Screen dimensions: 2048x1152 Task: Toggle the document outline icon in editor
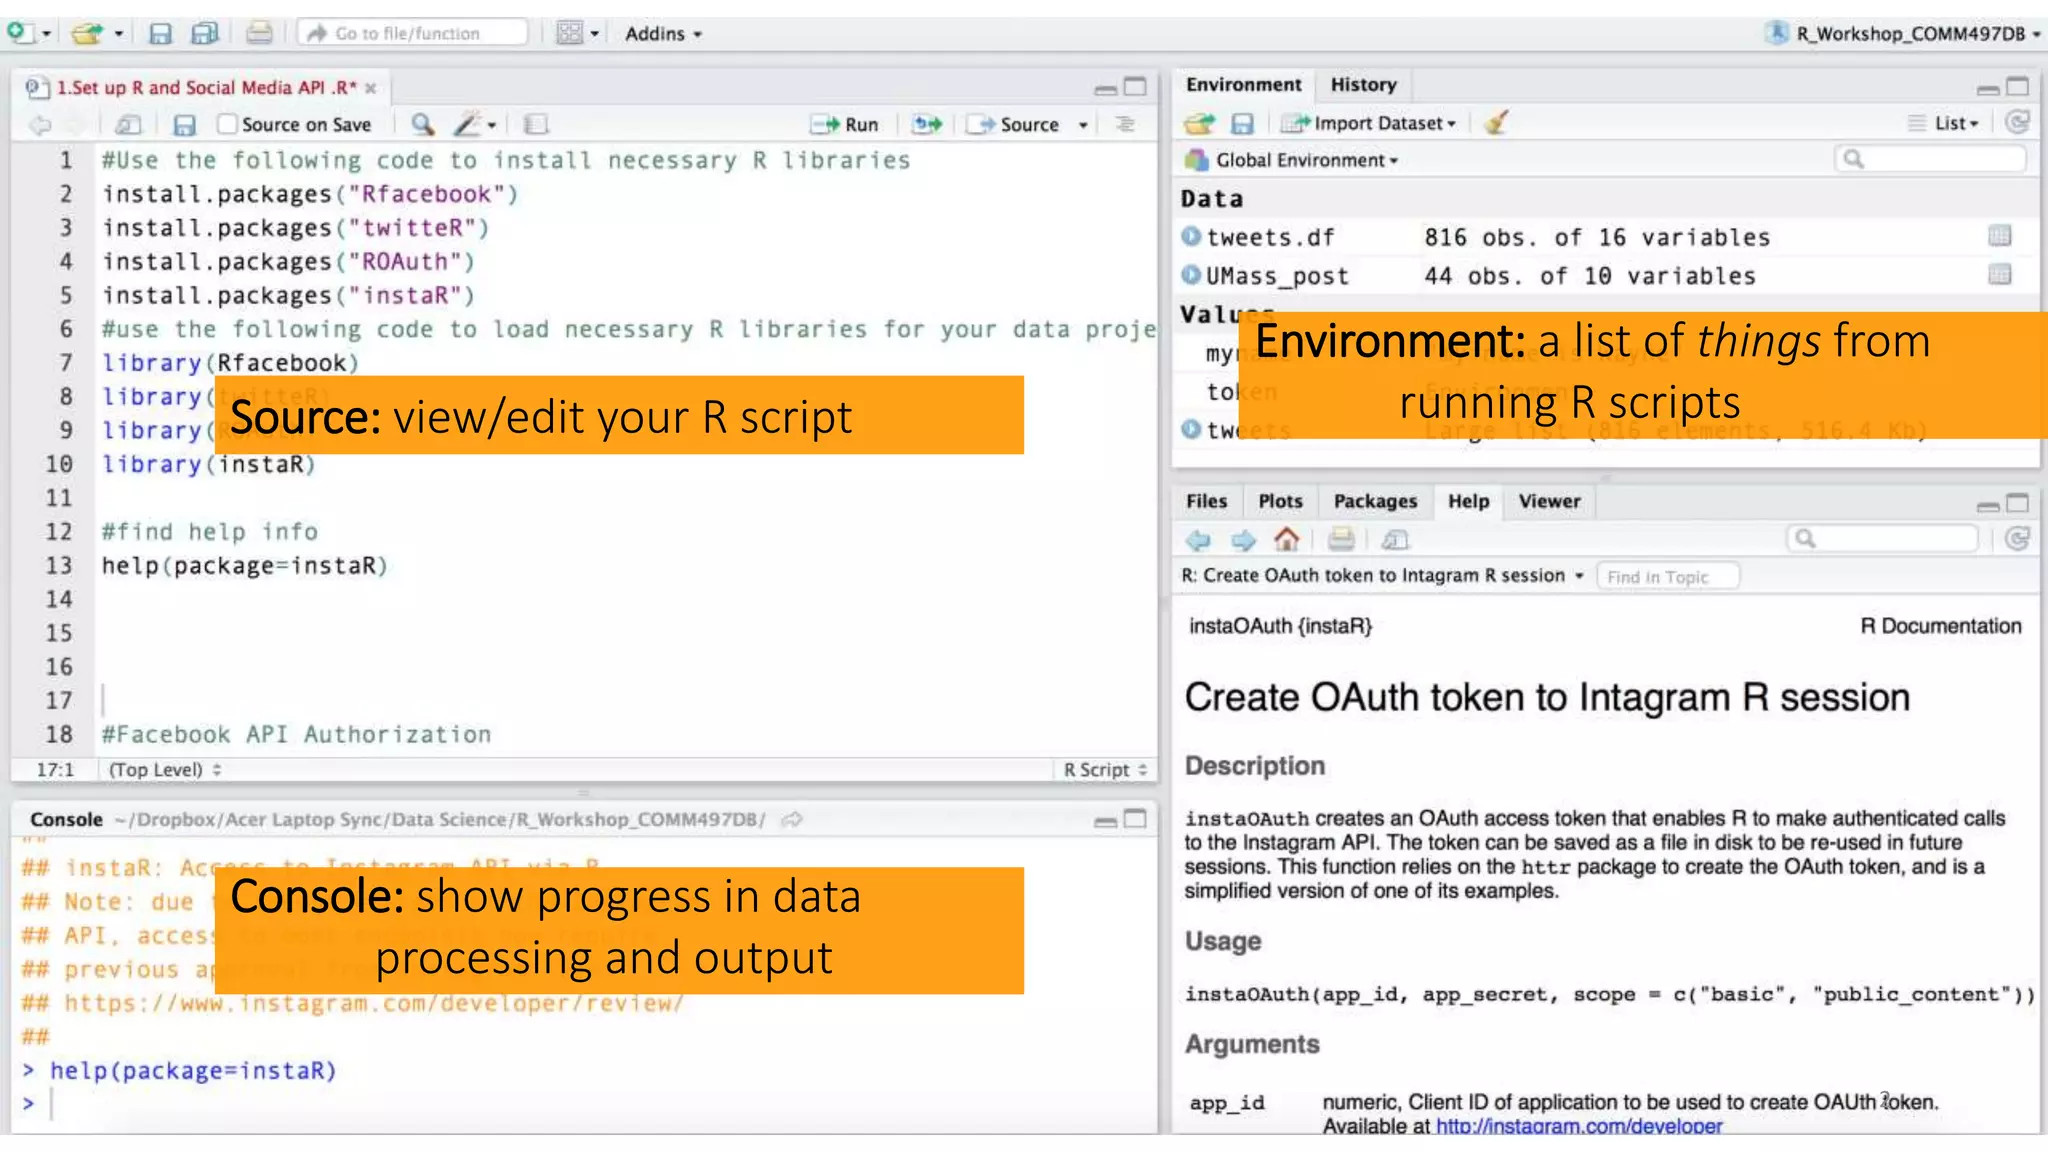coord(1125,124)
